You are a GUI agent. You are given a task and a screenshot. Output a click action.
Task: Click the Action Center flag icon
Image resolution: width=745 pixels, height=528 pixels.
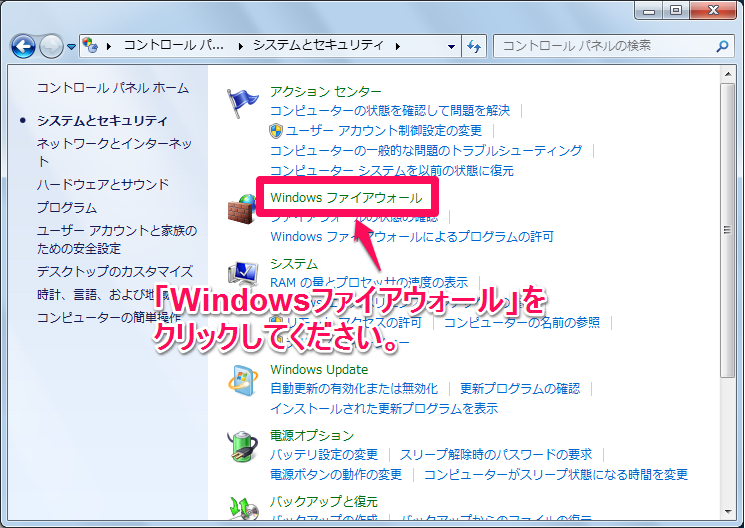point(242,103)
